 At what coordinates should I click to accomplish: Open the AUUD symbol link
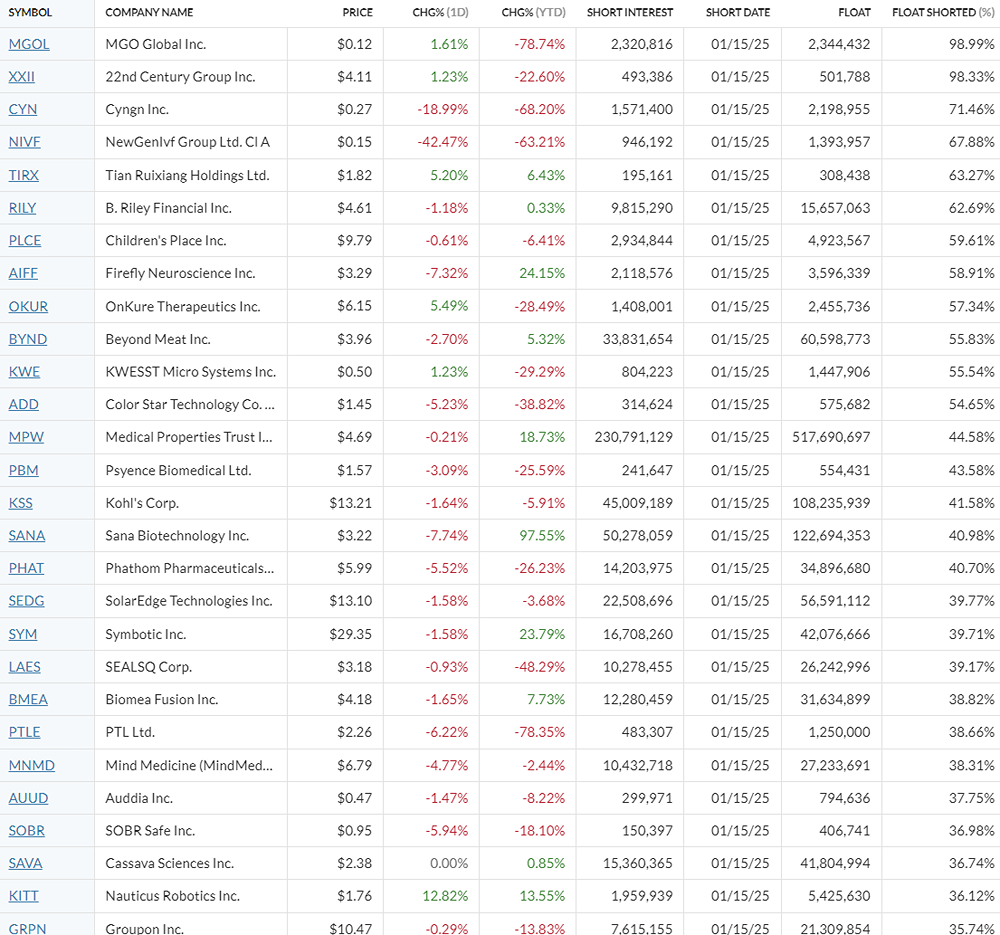coord(28,798)
